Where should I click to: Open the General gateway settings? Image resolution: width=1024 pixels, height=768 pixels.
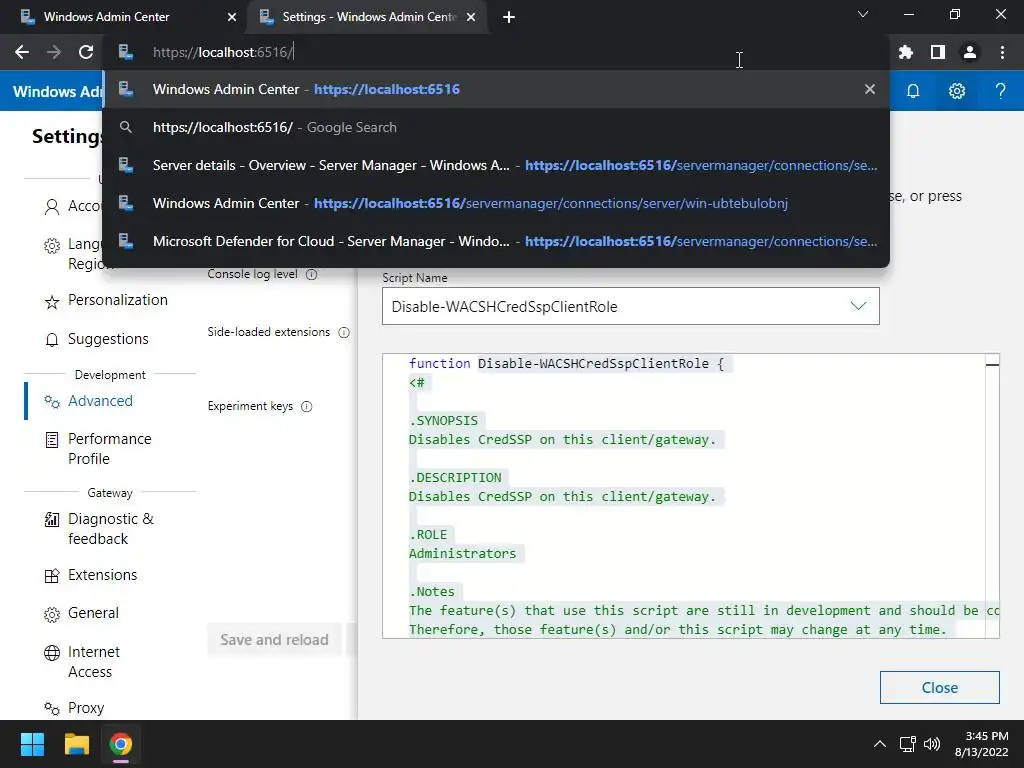tap(93, 613)
